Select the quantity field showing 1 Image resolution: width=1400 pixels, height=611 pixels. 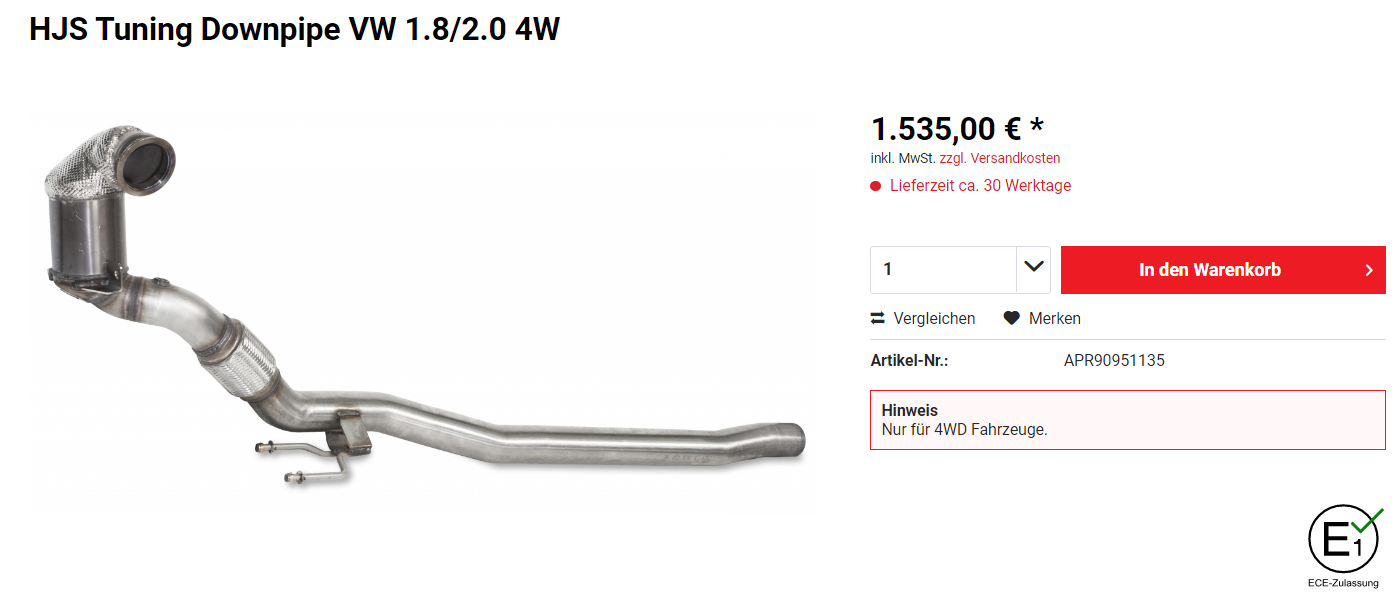coord(943,270)
